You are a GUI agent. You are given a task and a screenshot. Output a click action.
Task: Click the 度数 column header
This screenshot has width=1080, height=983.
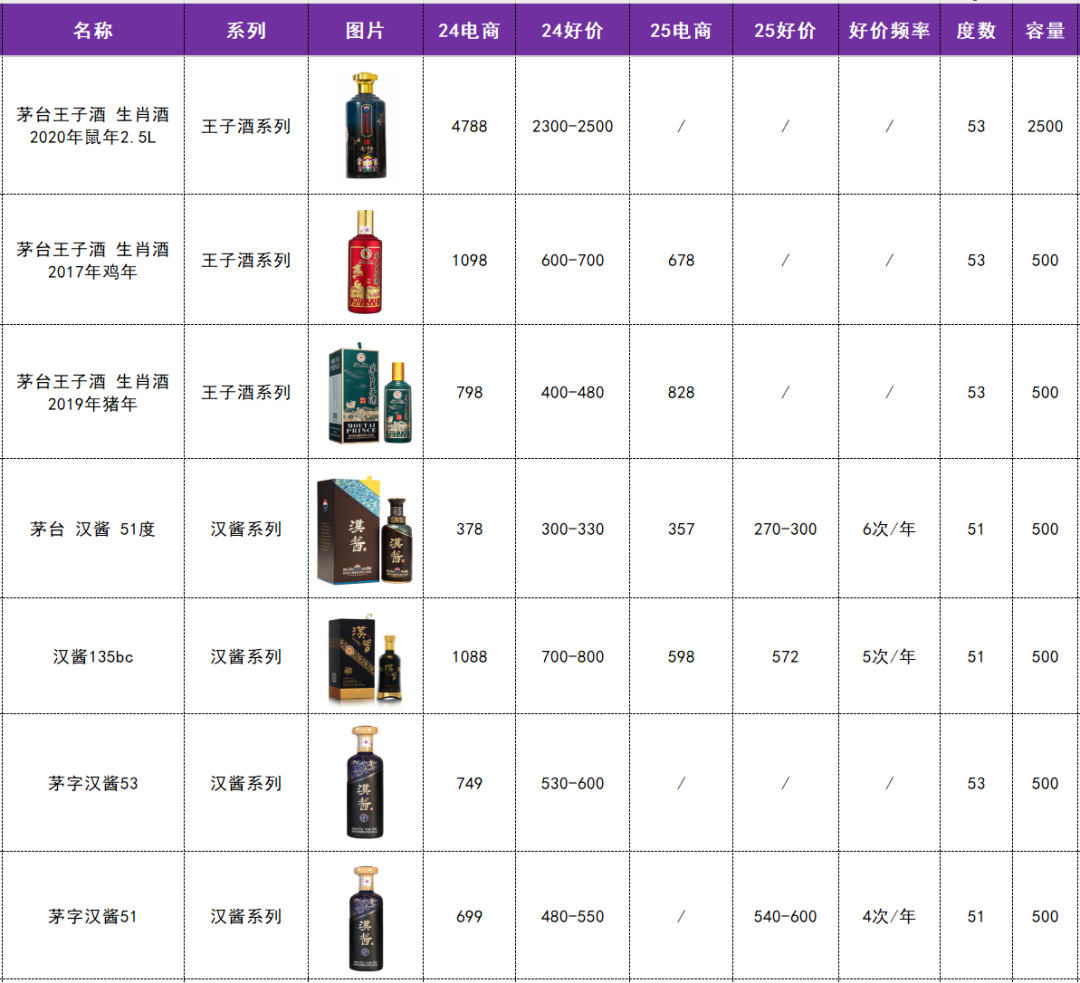click(x=976, y=30)
